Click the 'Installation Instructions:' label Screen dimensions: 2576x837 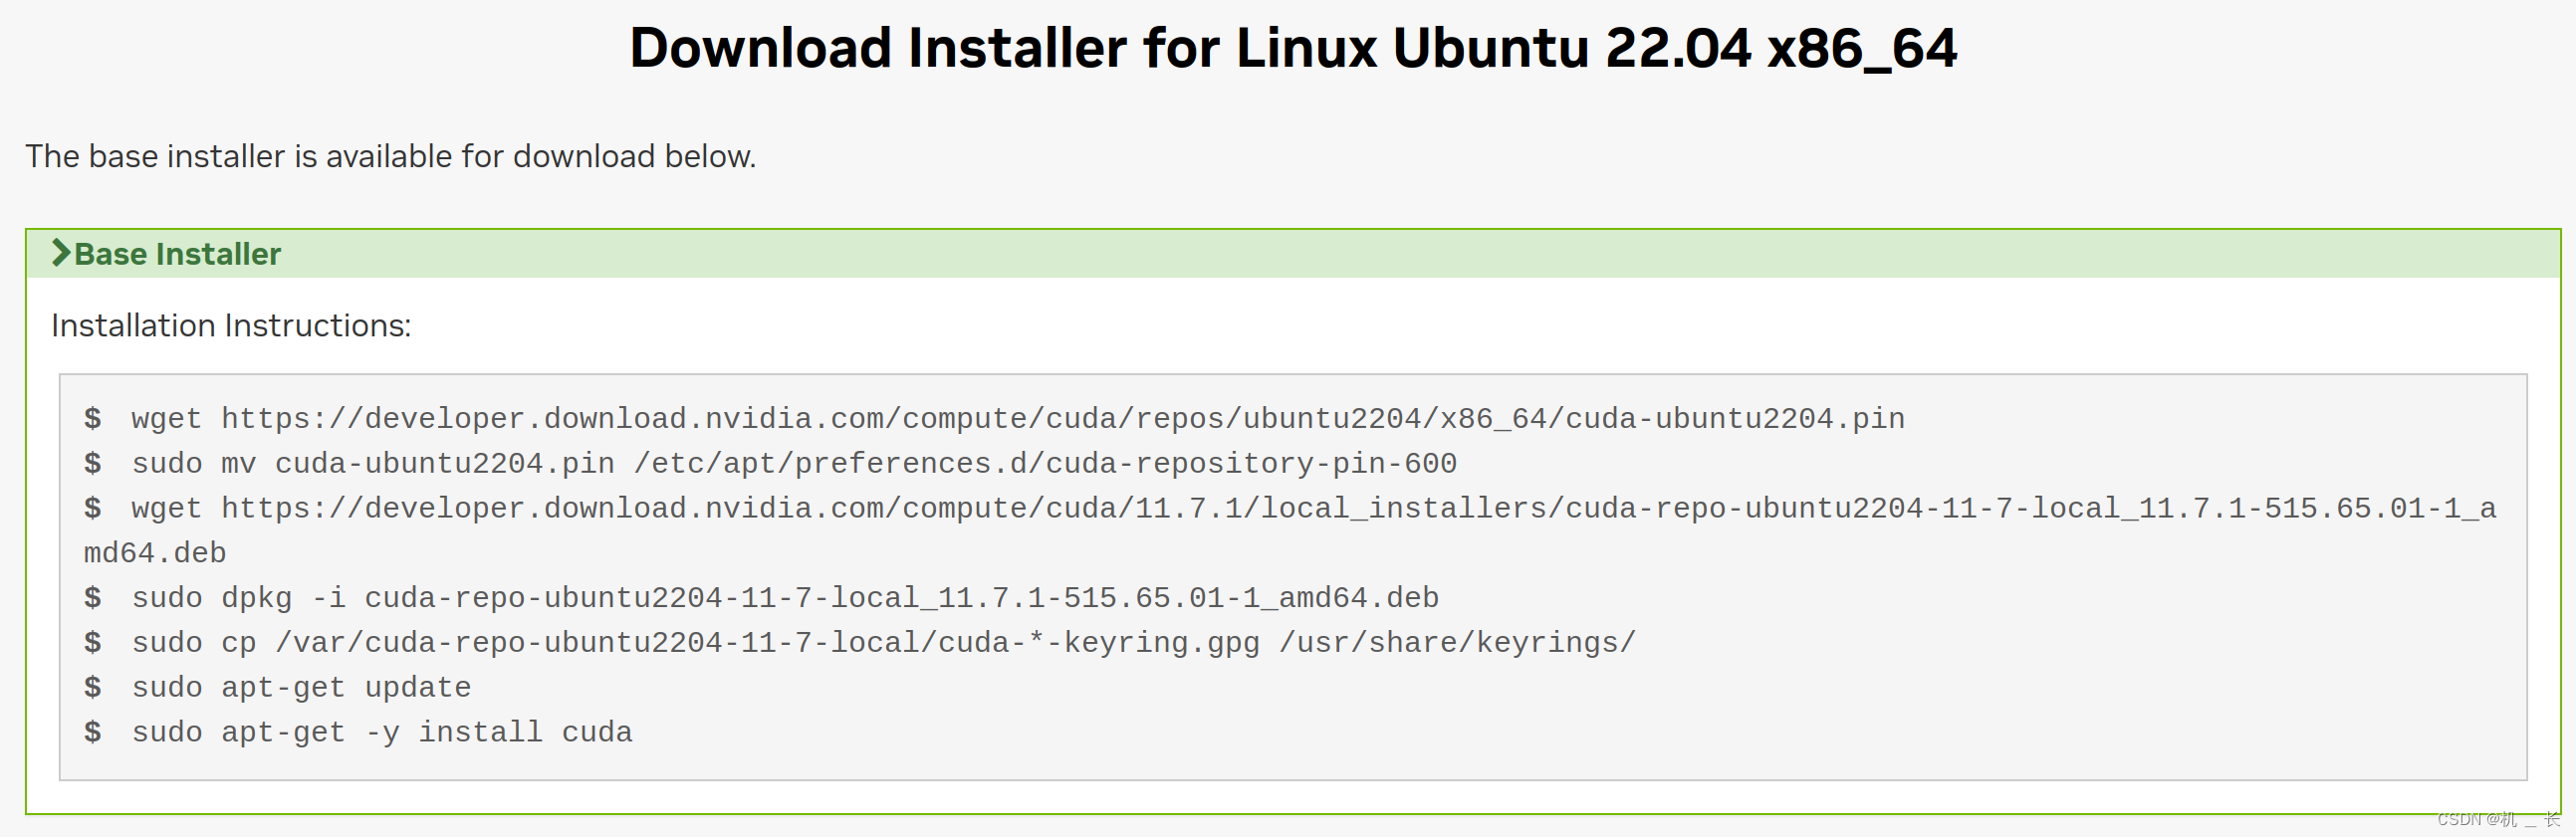[x=231, y=326]
